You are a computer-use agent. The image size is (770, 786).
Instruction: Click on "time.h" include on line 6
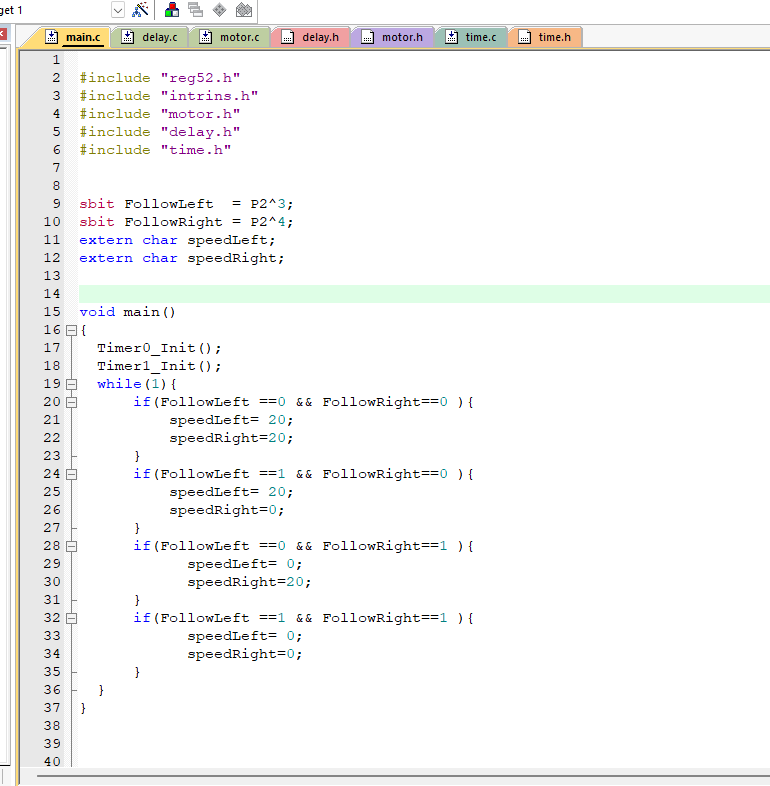click(196, 150)
